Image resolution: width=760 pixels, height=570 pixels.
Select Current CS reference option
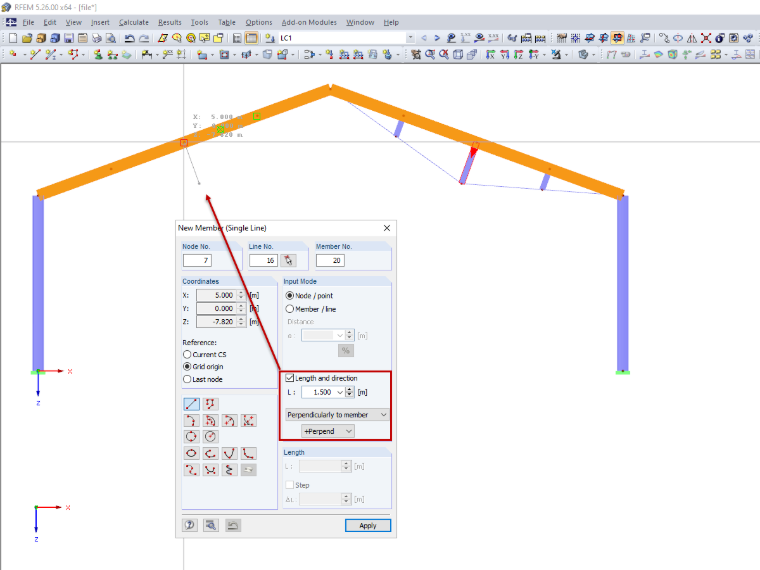coord(205,354)
